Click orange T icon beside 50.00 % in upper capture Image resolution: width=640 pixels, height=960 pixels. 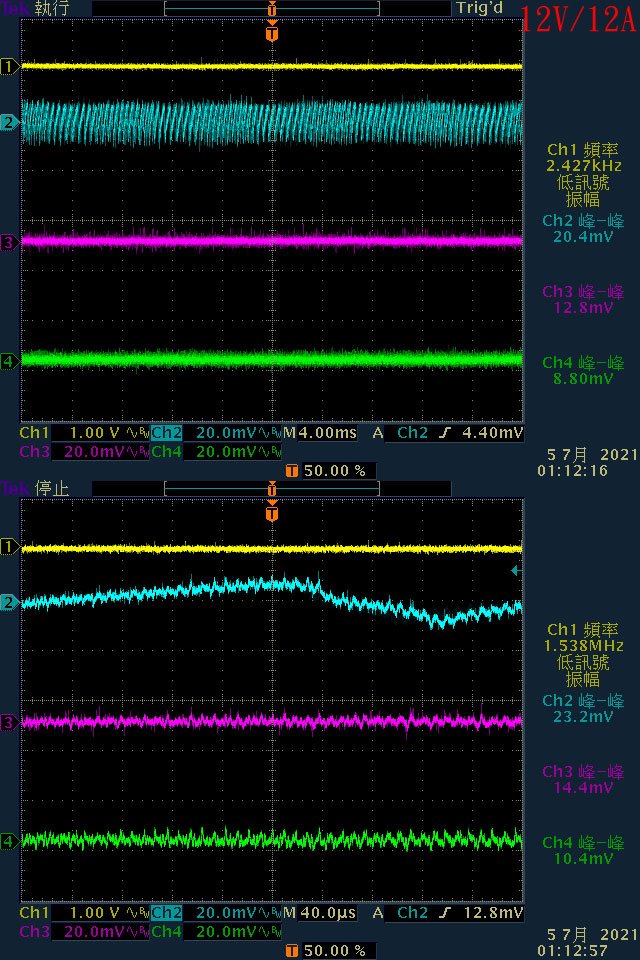tap(292, 471)
